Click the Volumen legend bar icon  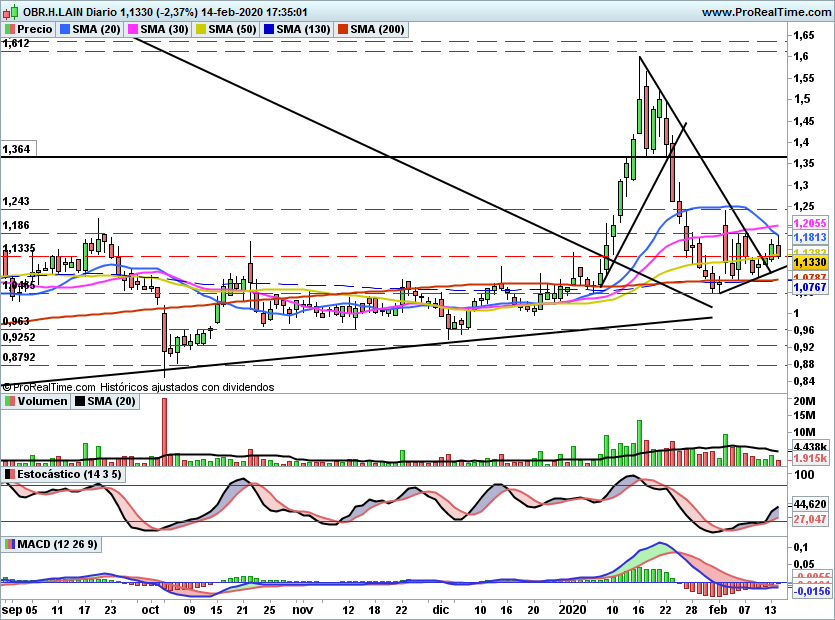(x=10, y=401)
